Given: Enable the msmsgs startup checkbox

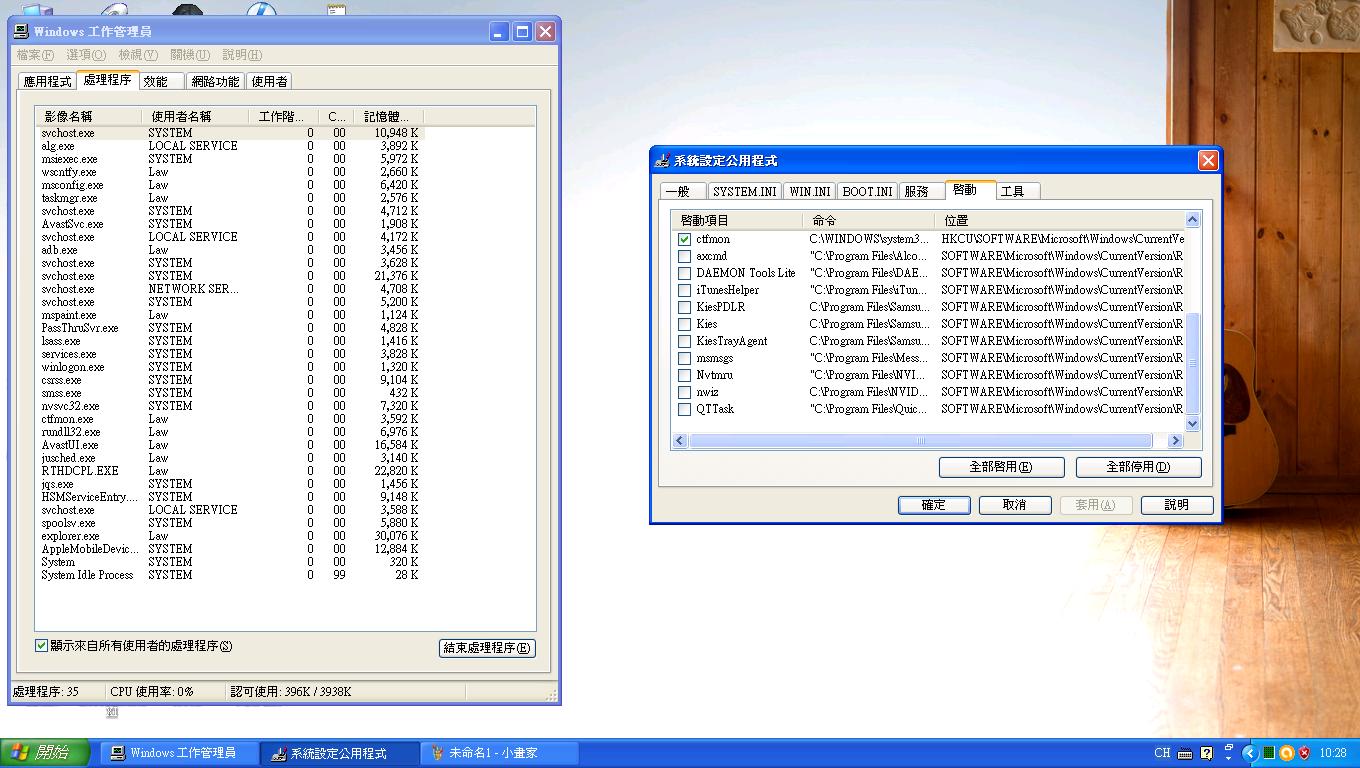Looking at the screenshot, I should pyautogui.click(x=684, y=358).
